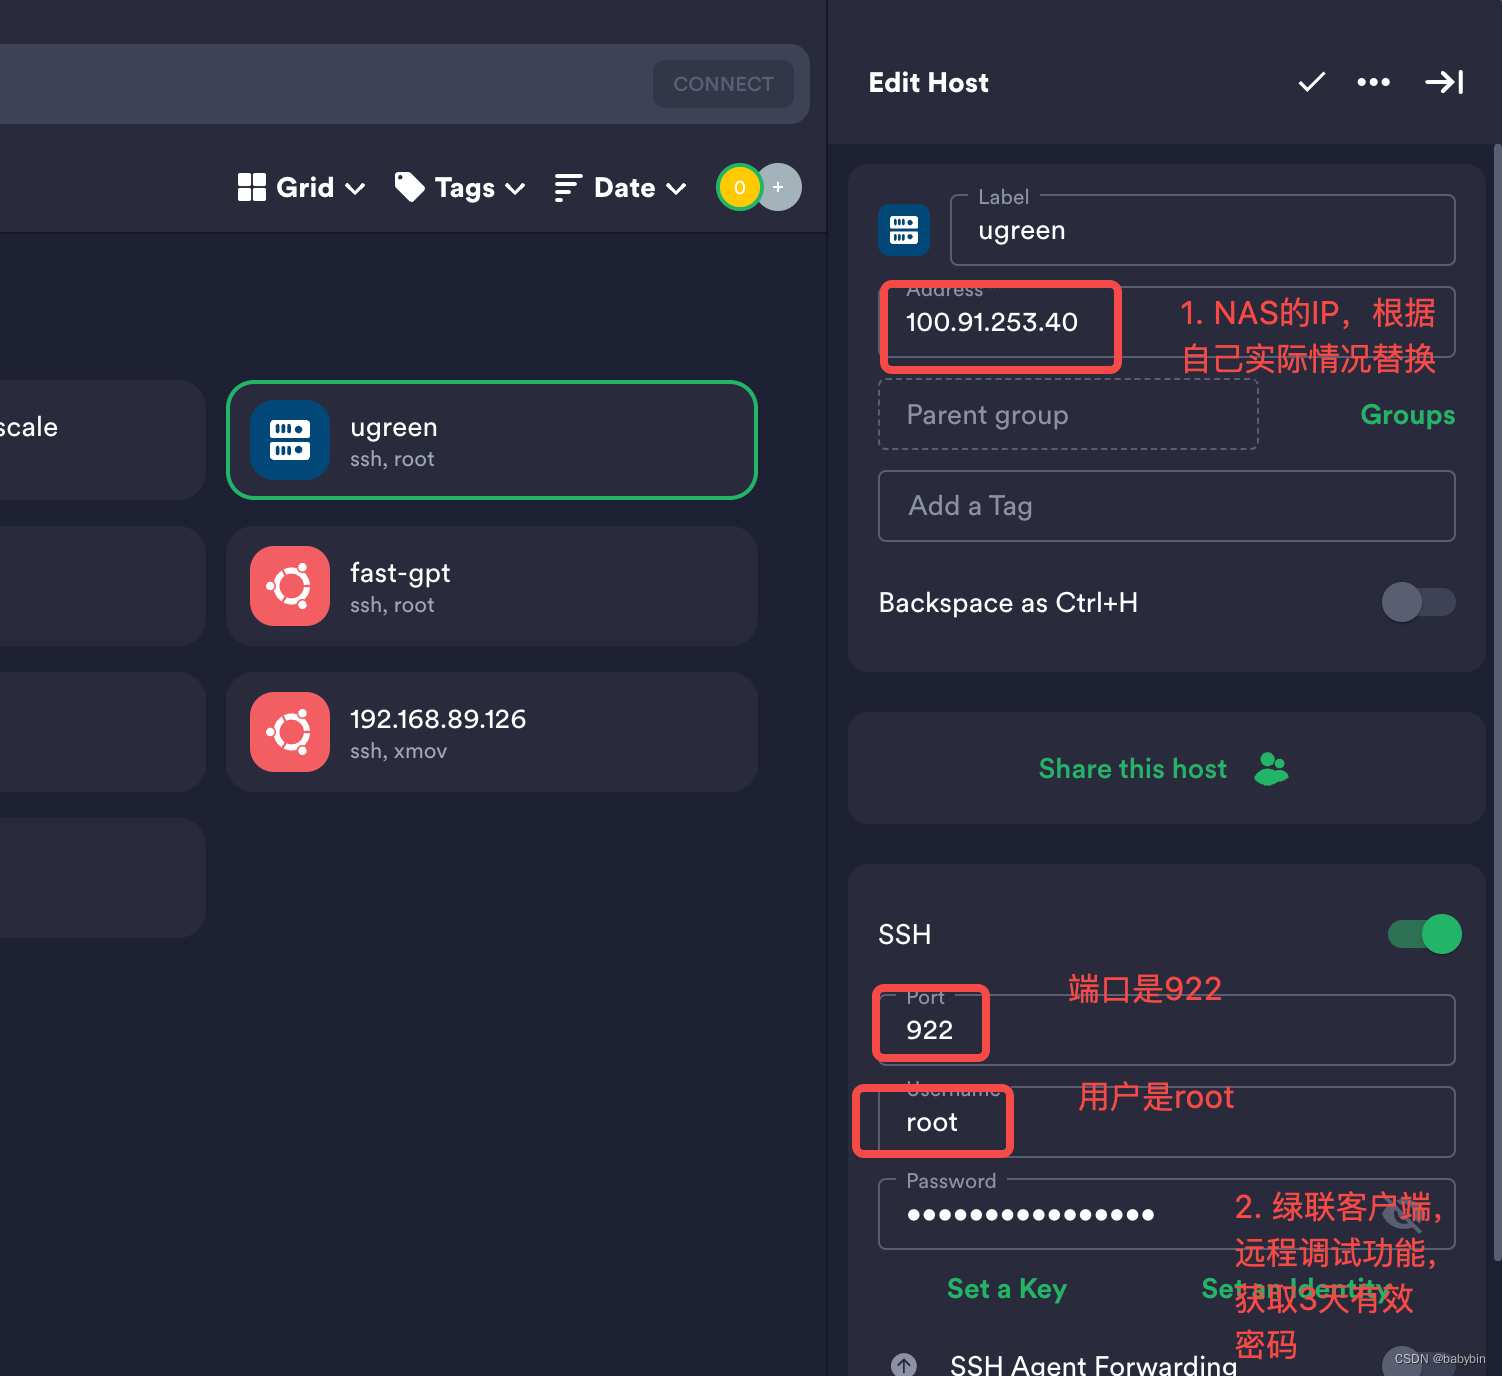Disable the SSH protocol switch
Screen dimensions: 1502x1376
coord(1425,934)
